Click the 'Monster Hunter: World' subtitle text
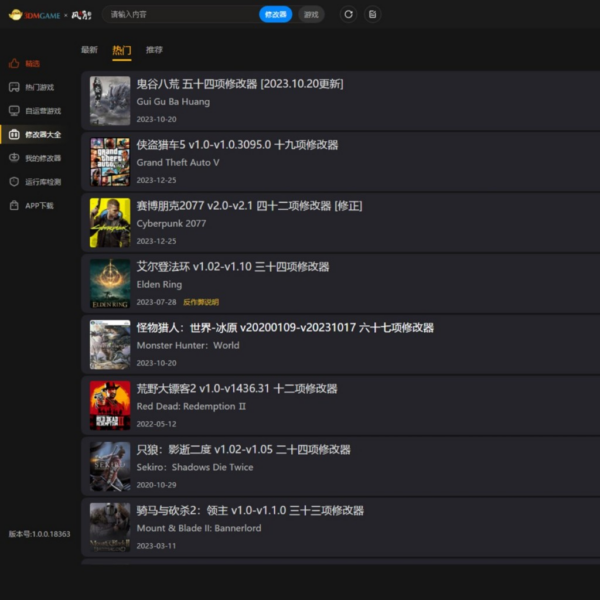 point(188,345)
